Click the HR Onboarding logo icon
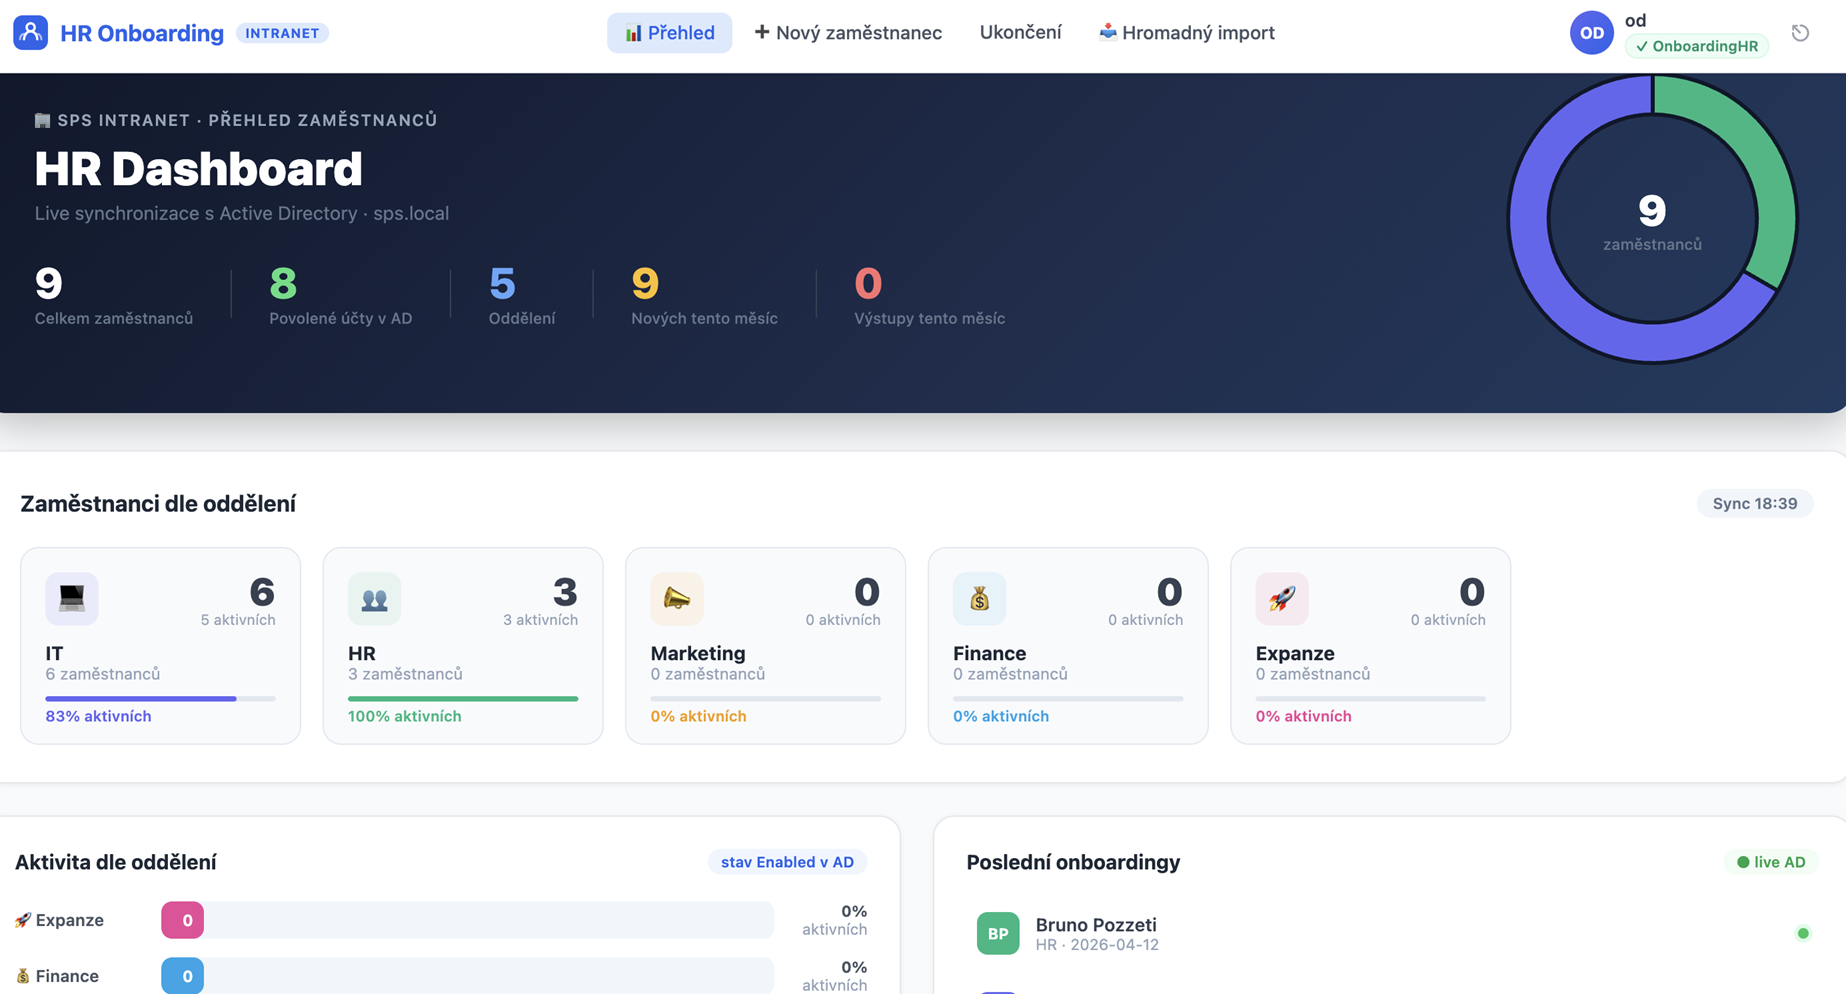 pos(31,32)
